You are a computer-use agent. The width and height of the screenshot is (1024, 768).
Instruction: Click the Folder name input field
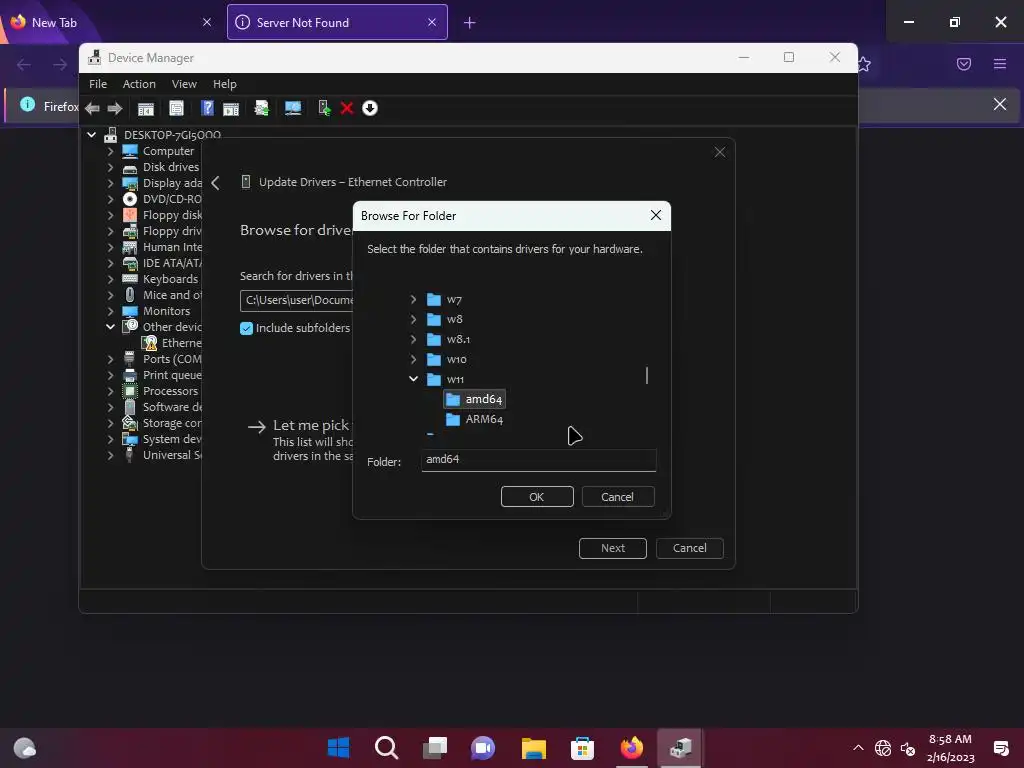pyautogui.click(x=539, y=460)
